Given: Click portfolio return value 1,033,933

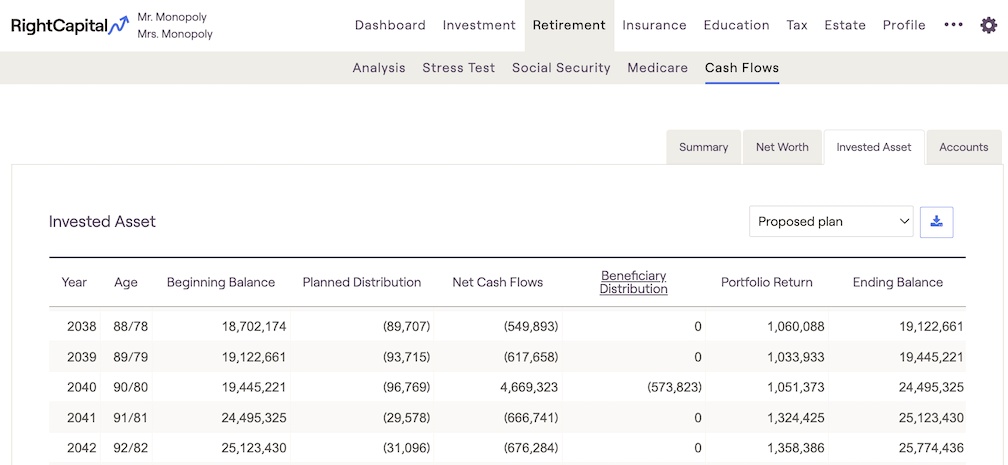Looking at the screenshot, I should click(796, 357).
